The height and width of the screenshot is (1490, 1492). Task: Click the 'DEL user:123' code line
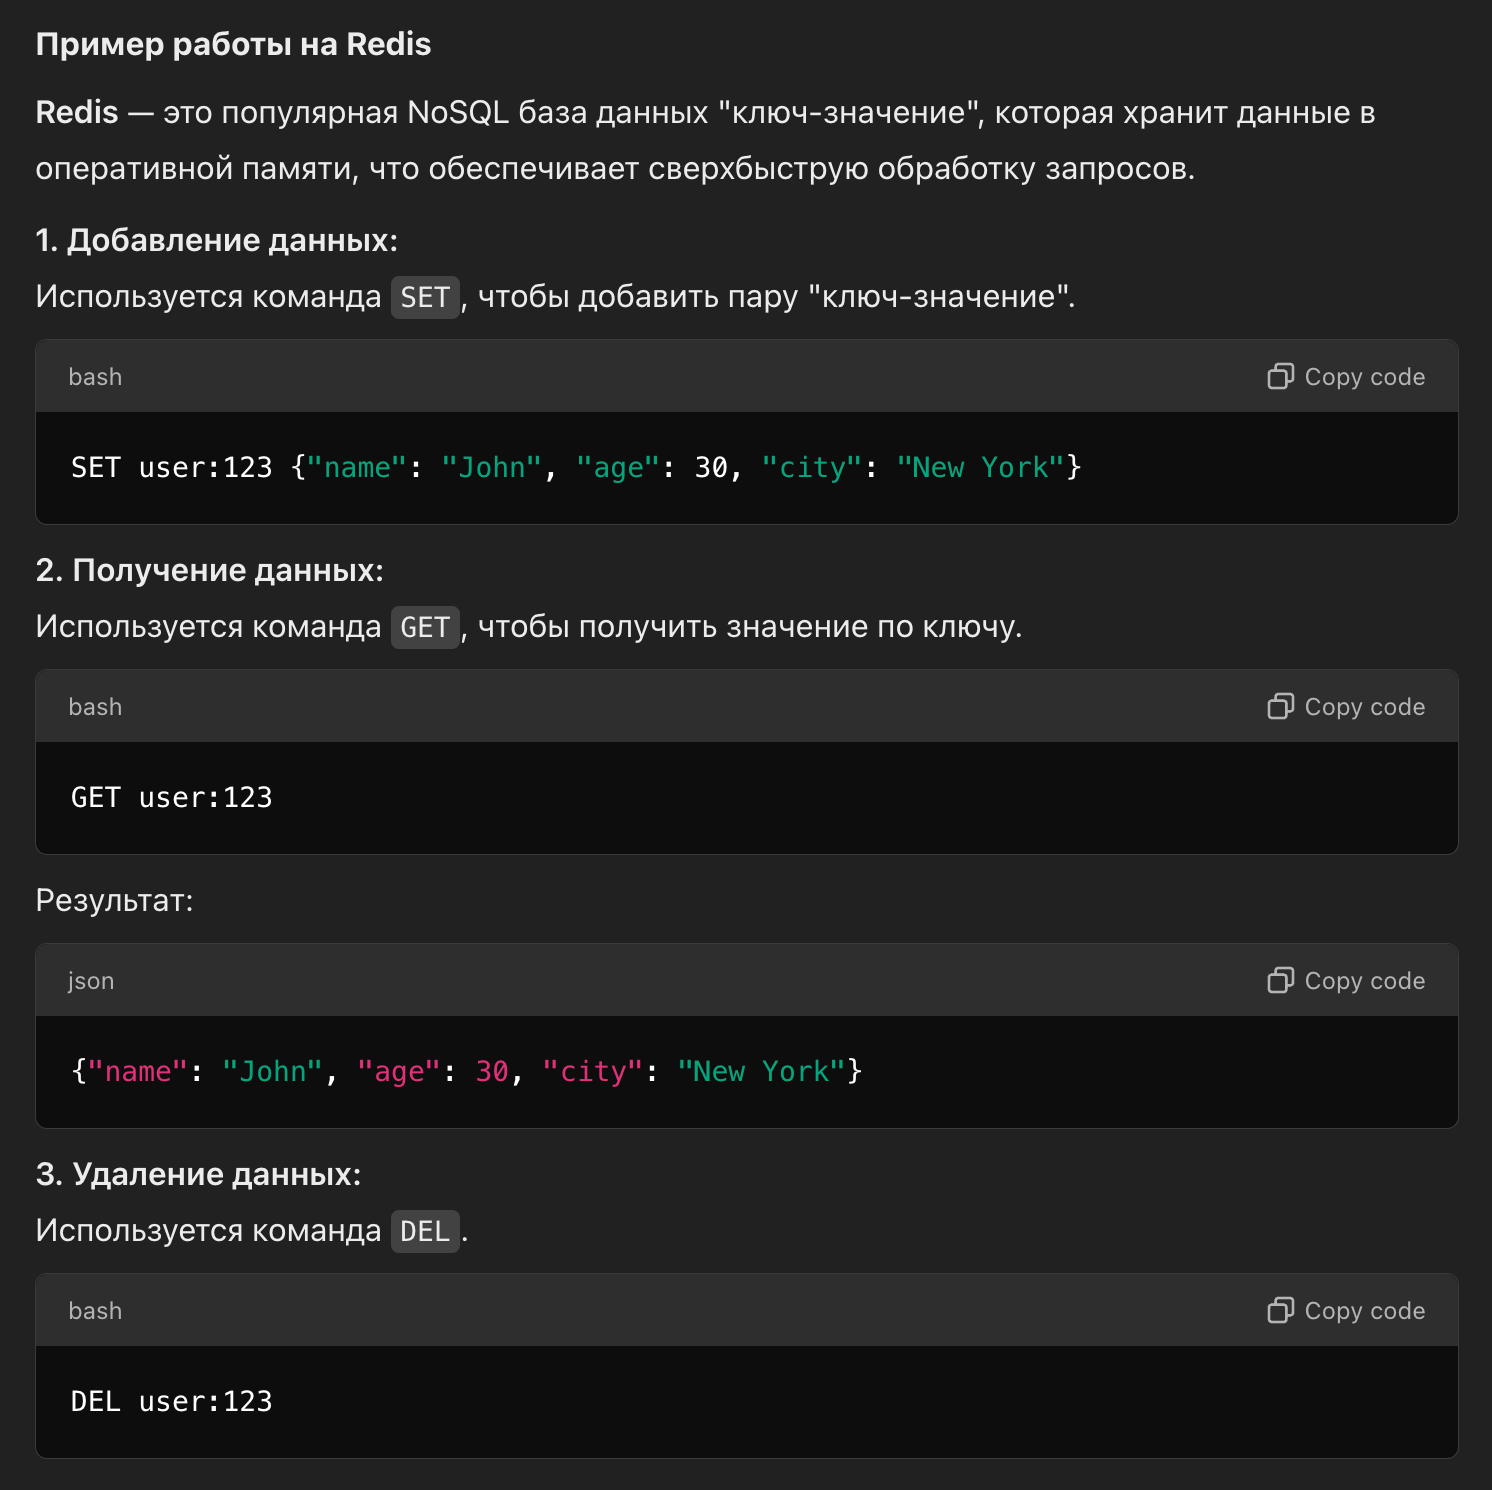171,1401
